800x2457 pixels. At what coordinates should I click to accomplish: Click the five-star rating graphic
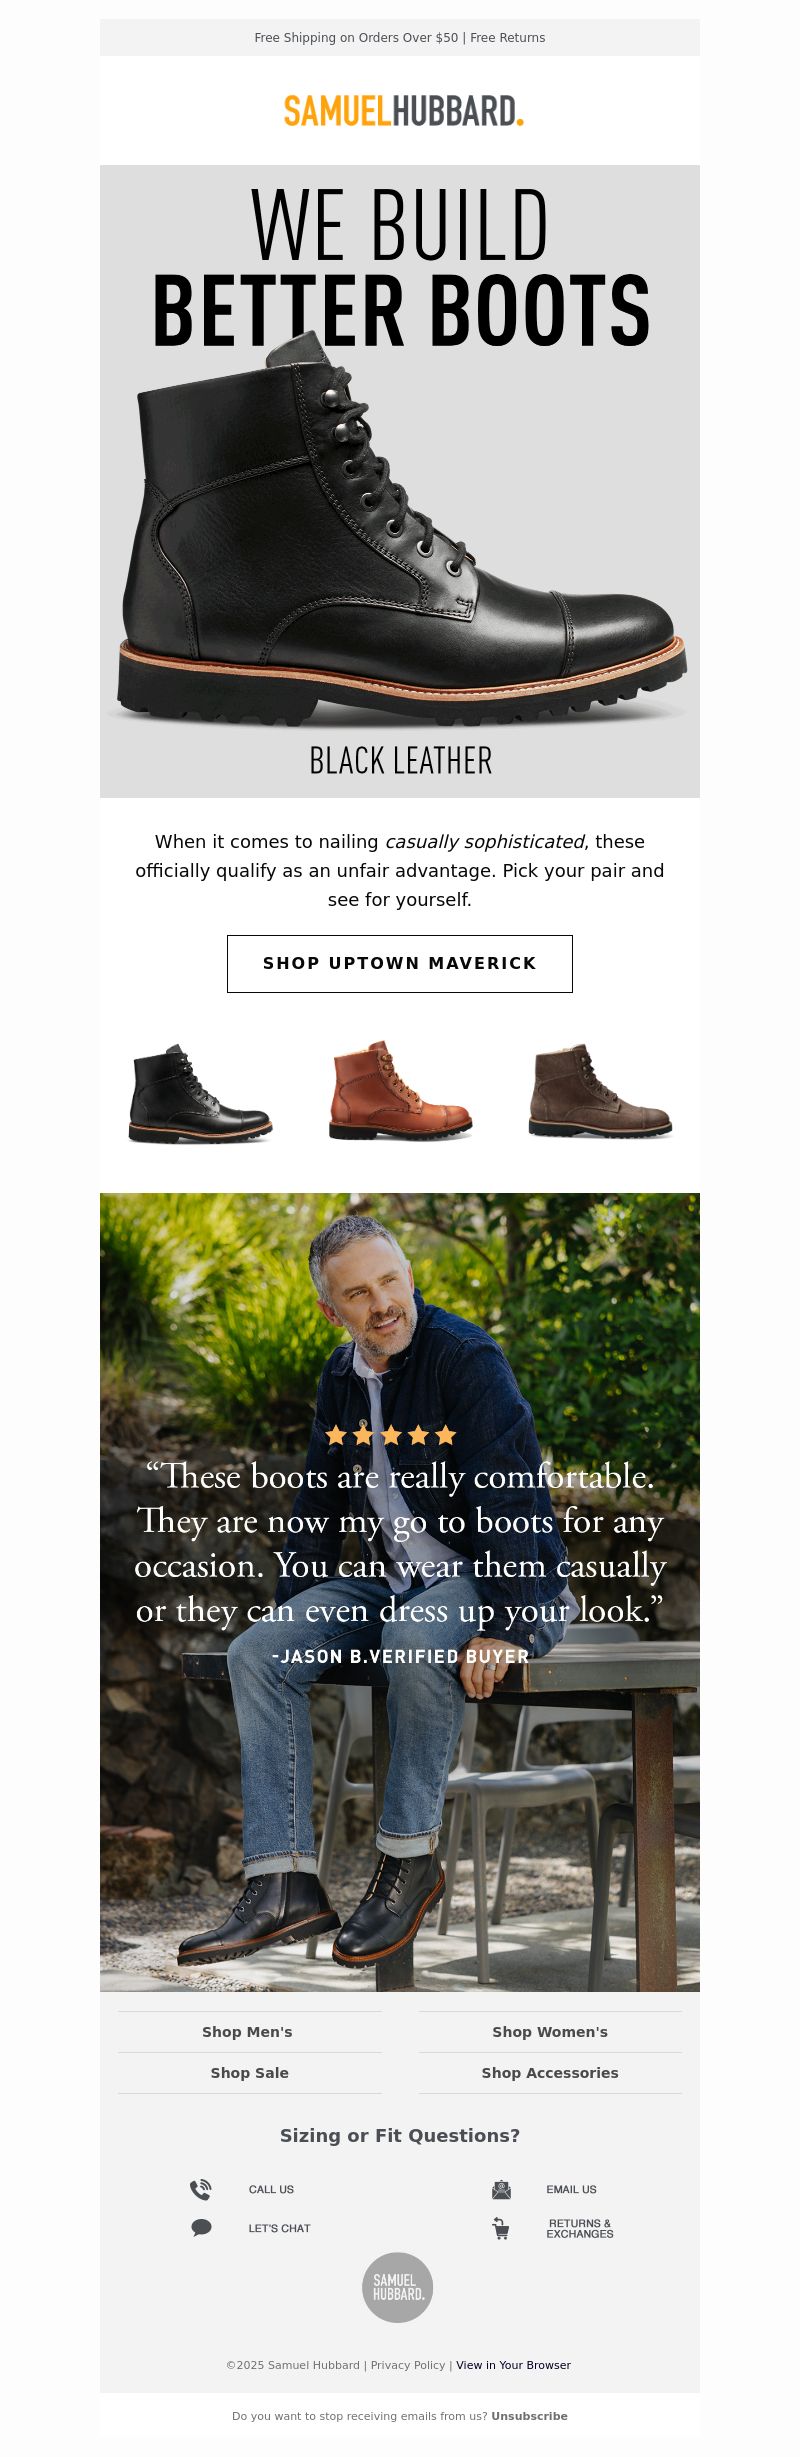[x=391, y=1435]
